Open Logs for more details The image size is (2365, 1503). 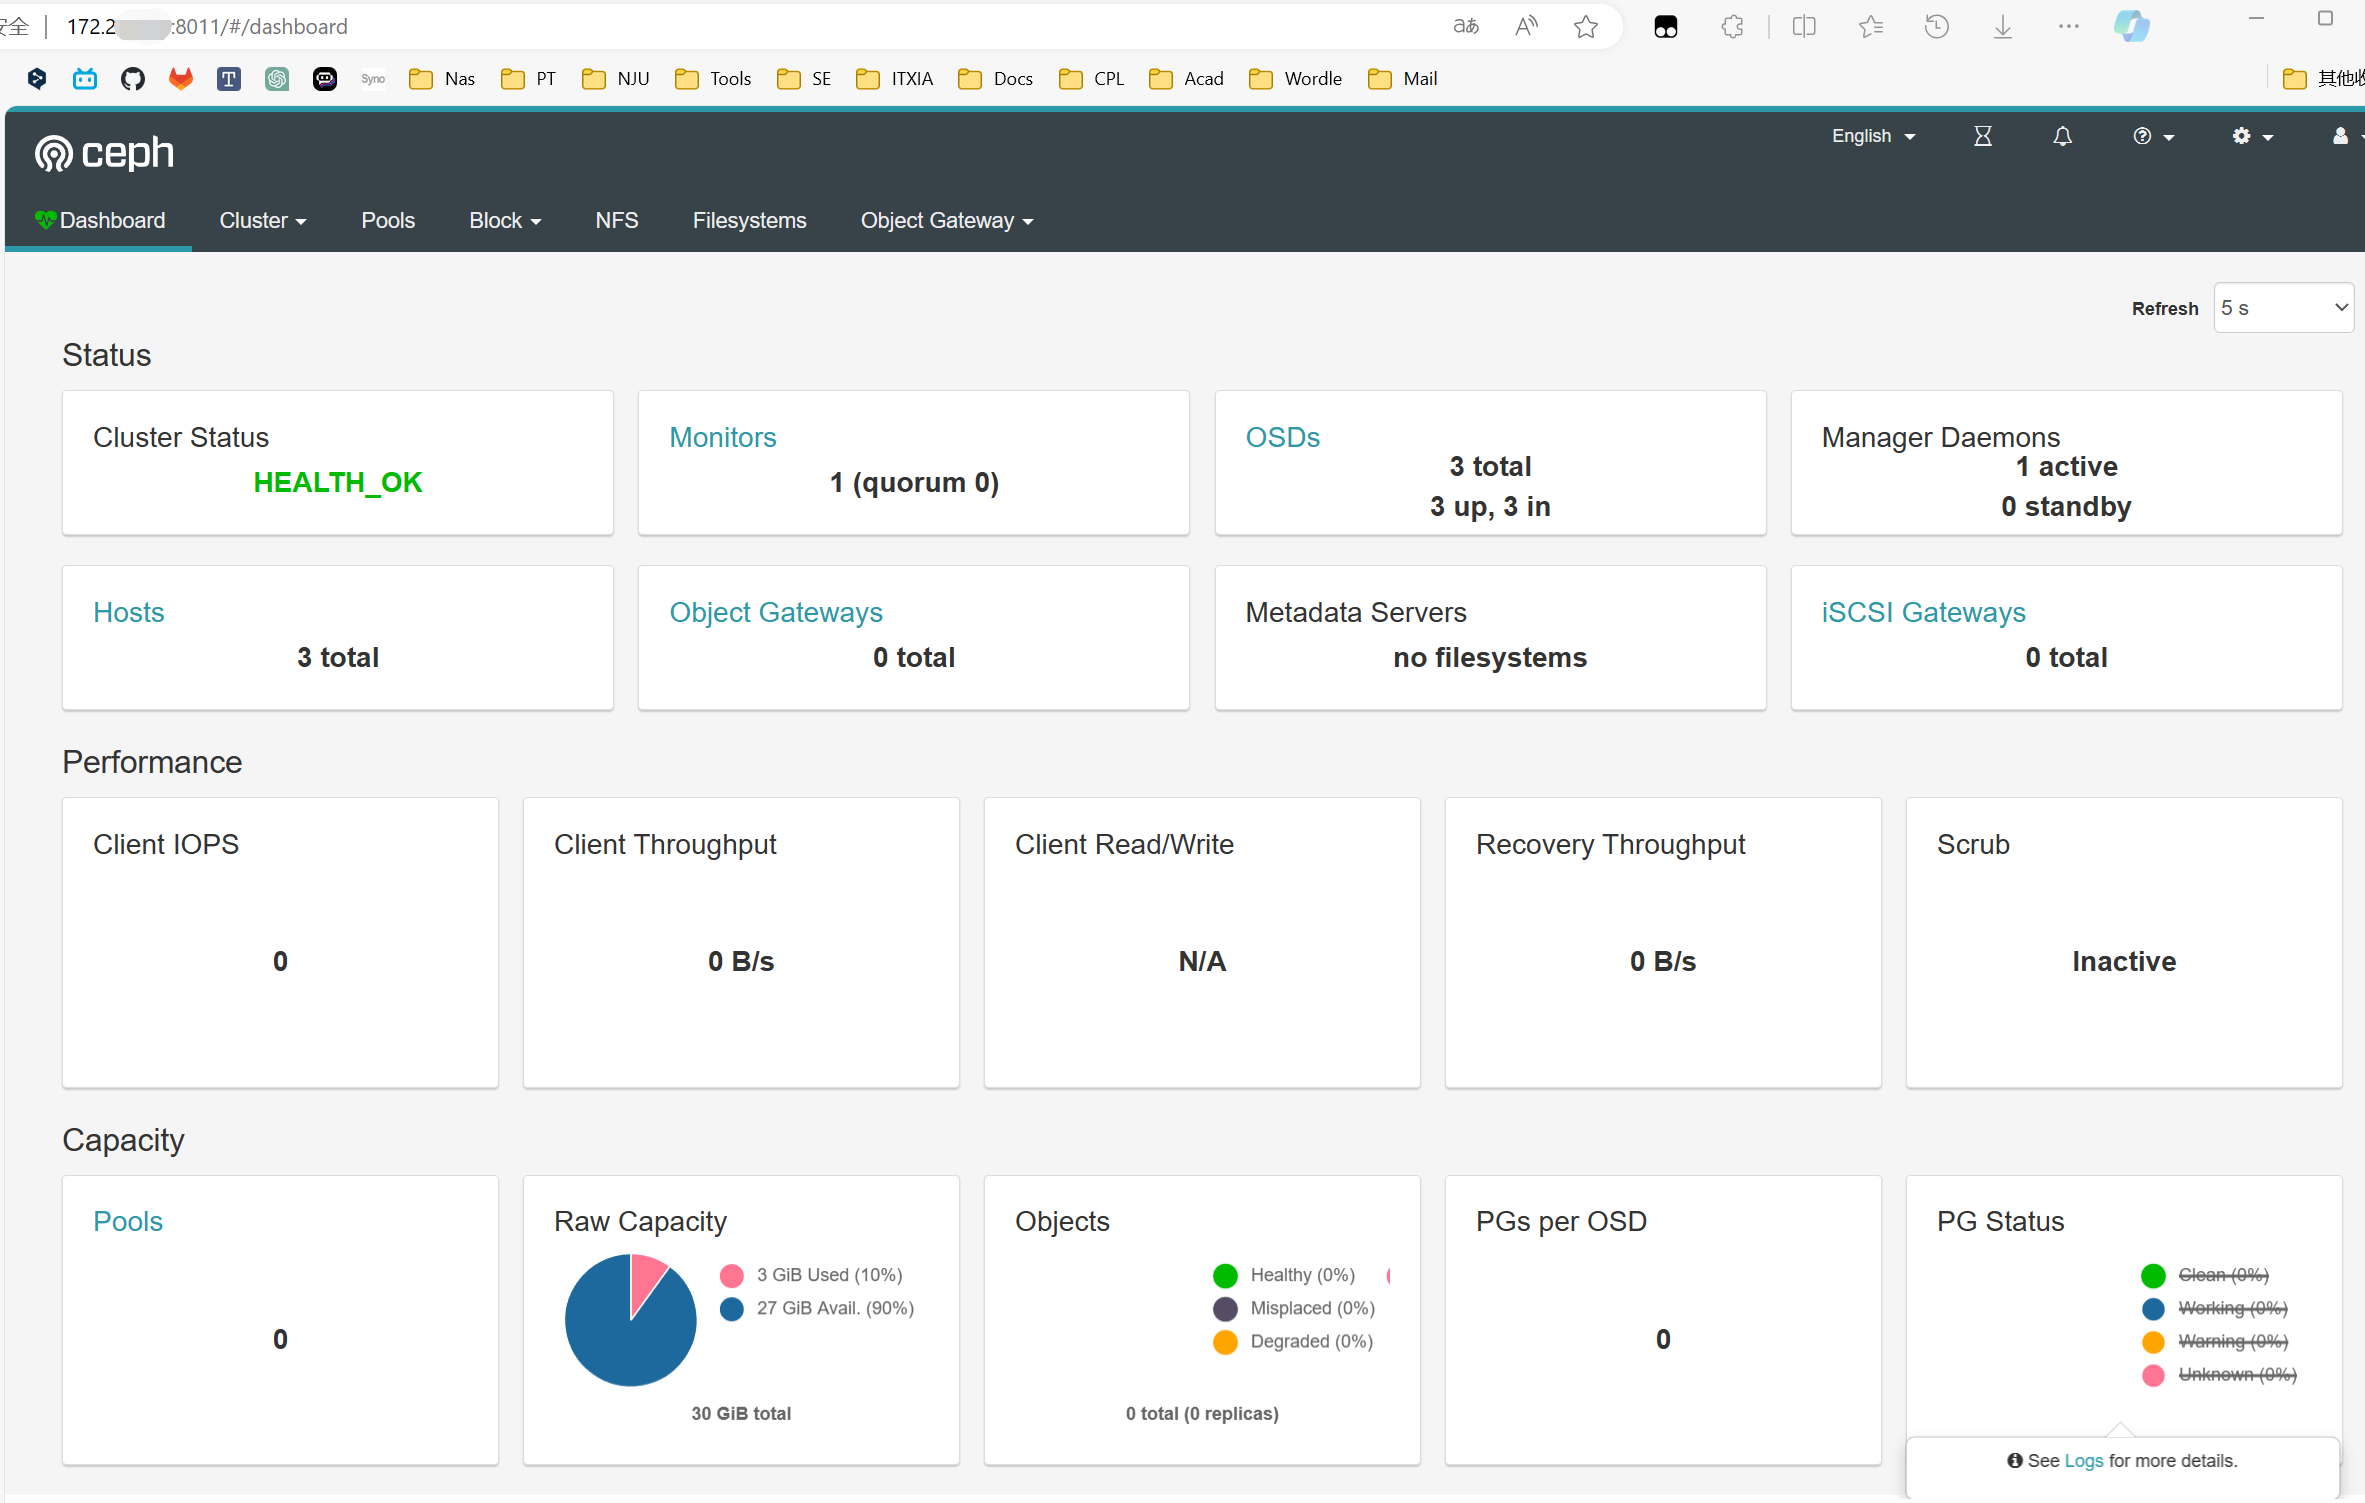tap(2083, 1460)
